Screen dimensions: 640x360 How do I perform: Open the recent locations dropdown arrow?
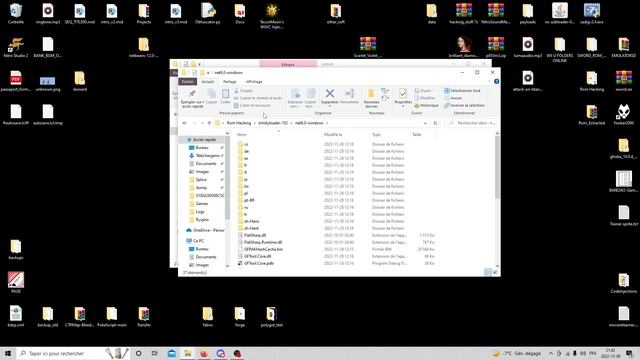point(202,123)
